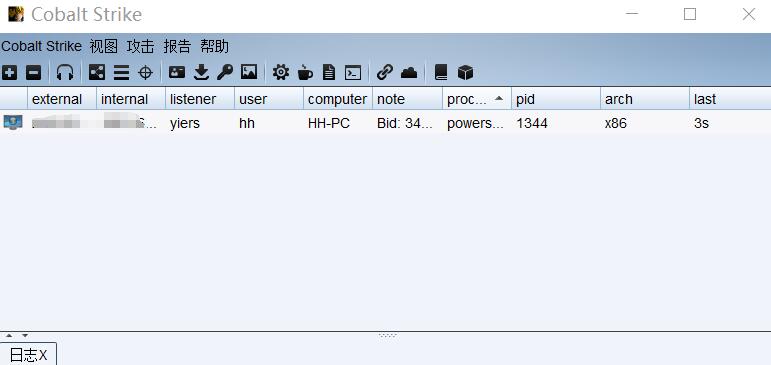Minimize the Cobalt Strike window
The width and height of the screenshot is (771, 365).
point(632,14)
